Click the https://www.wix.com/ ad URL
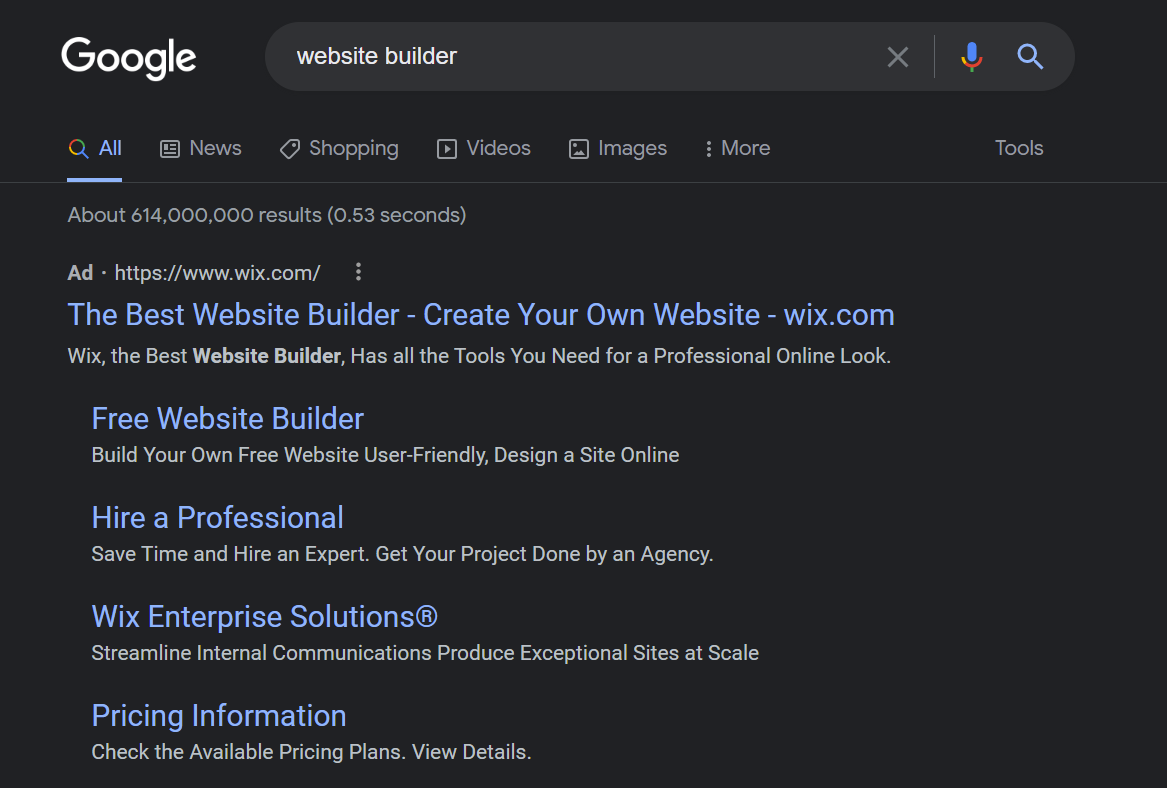Image resolution: width=1167 pixels, height=788 pixels. 217,273
